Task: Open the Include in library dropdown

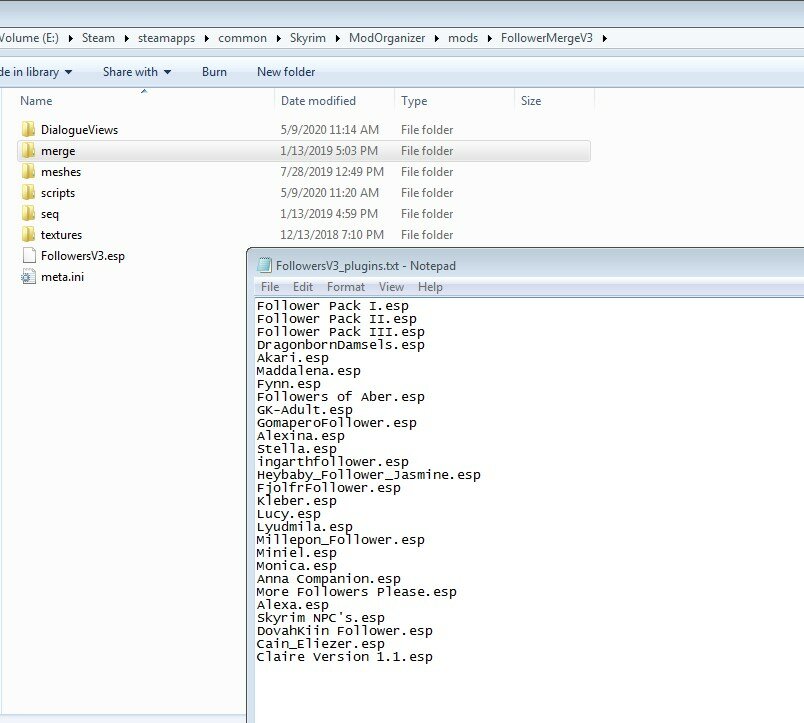Action: tap(35, 72)
